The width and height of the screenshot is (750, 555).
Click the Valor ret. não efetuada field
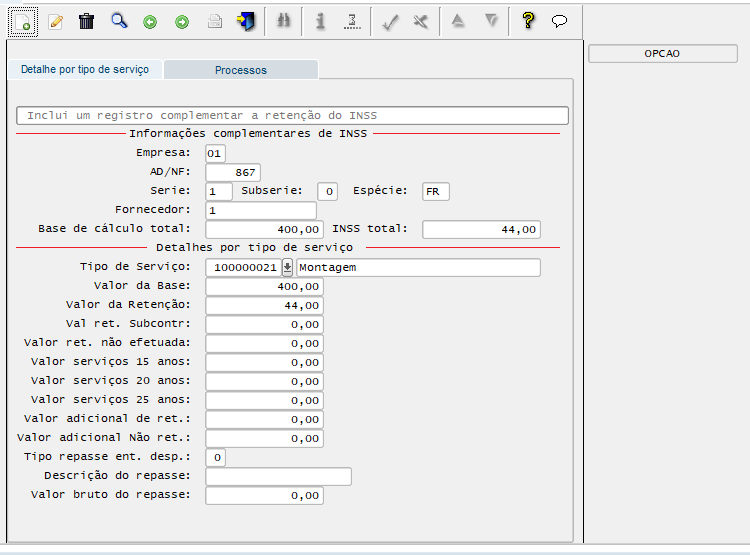coord(265,344)
